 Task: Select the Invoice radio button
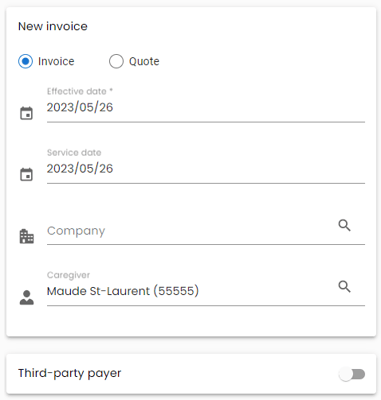[x=25, y=62]
